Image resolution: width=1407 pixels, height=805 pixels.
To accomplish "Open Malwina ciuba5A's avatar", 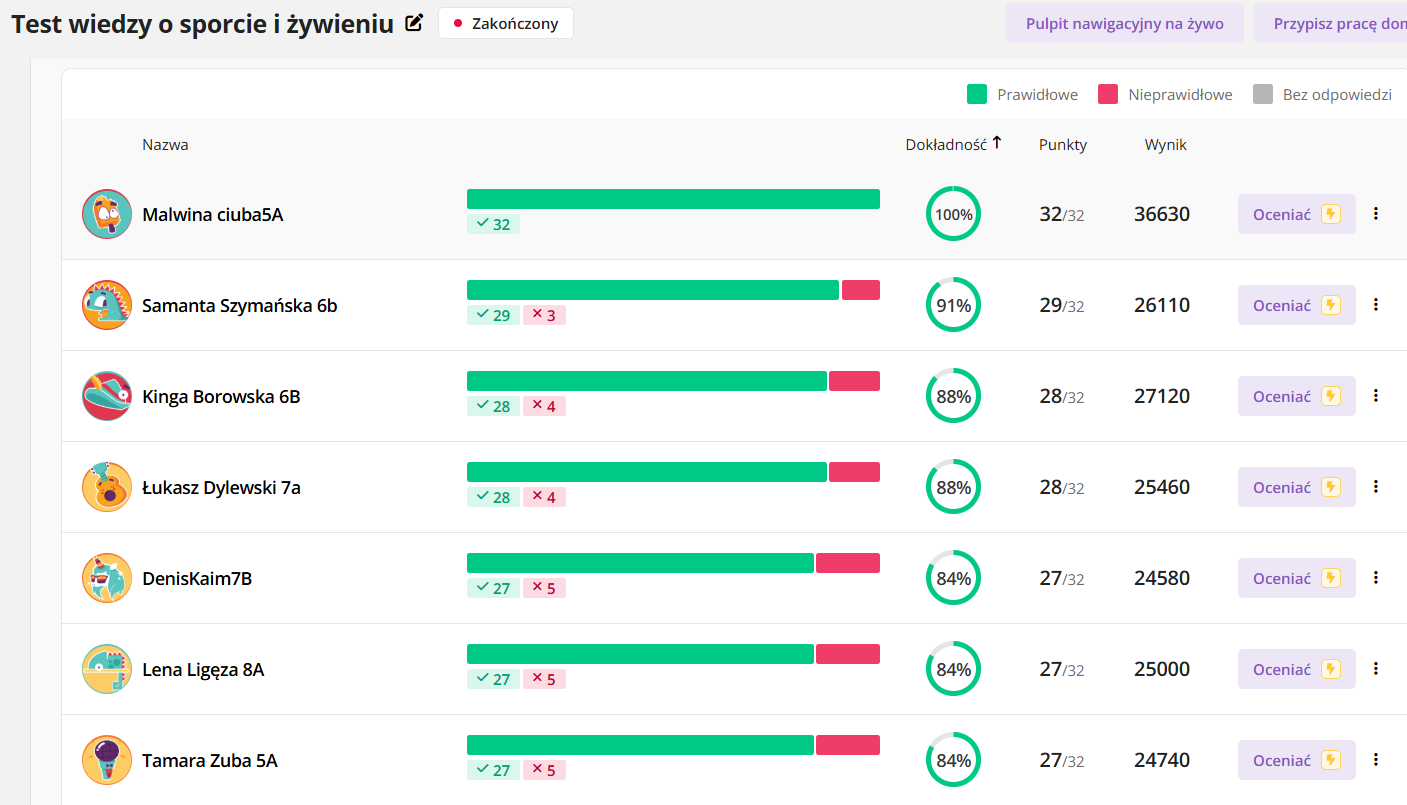I will pos(107,214).
